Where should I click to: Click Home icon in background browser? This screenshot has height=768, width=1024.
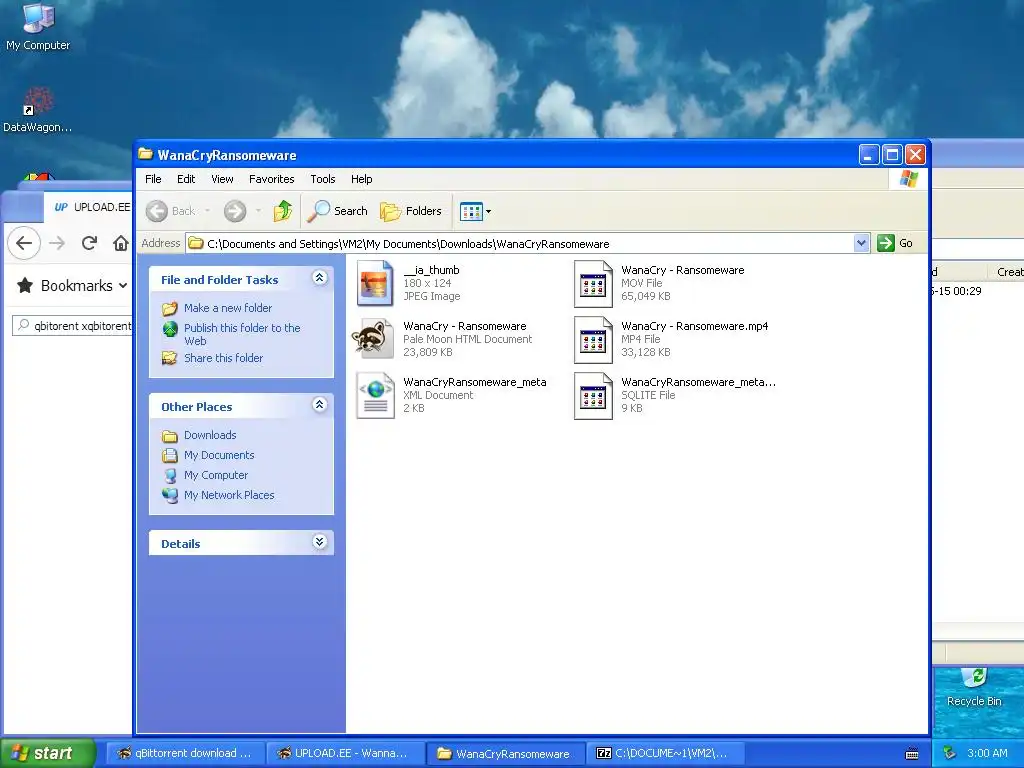121,243
